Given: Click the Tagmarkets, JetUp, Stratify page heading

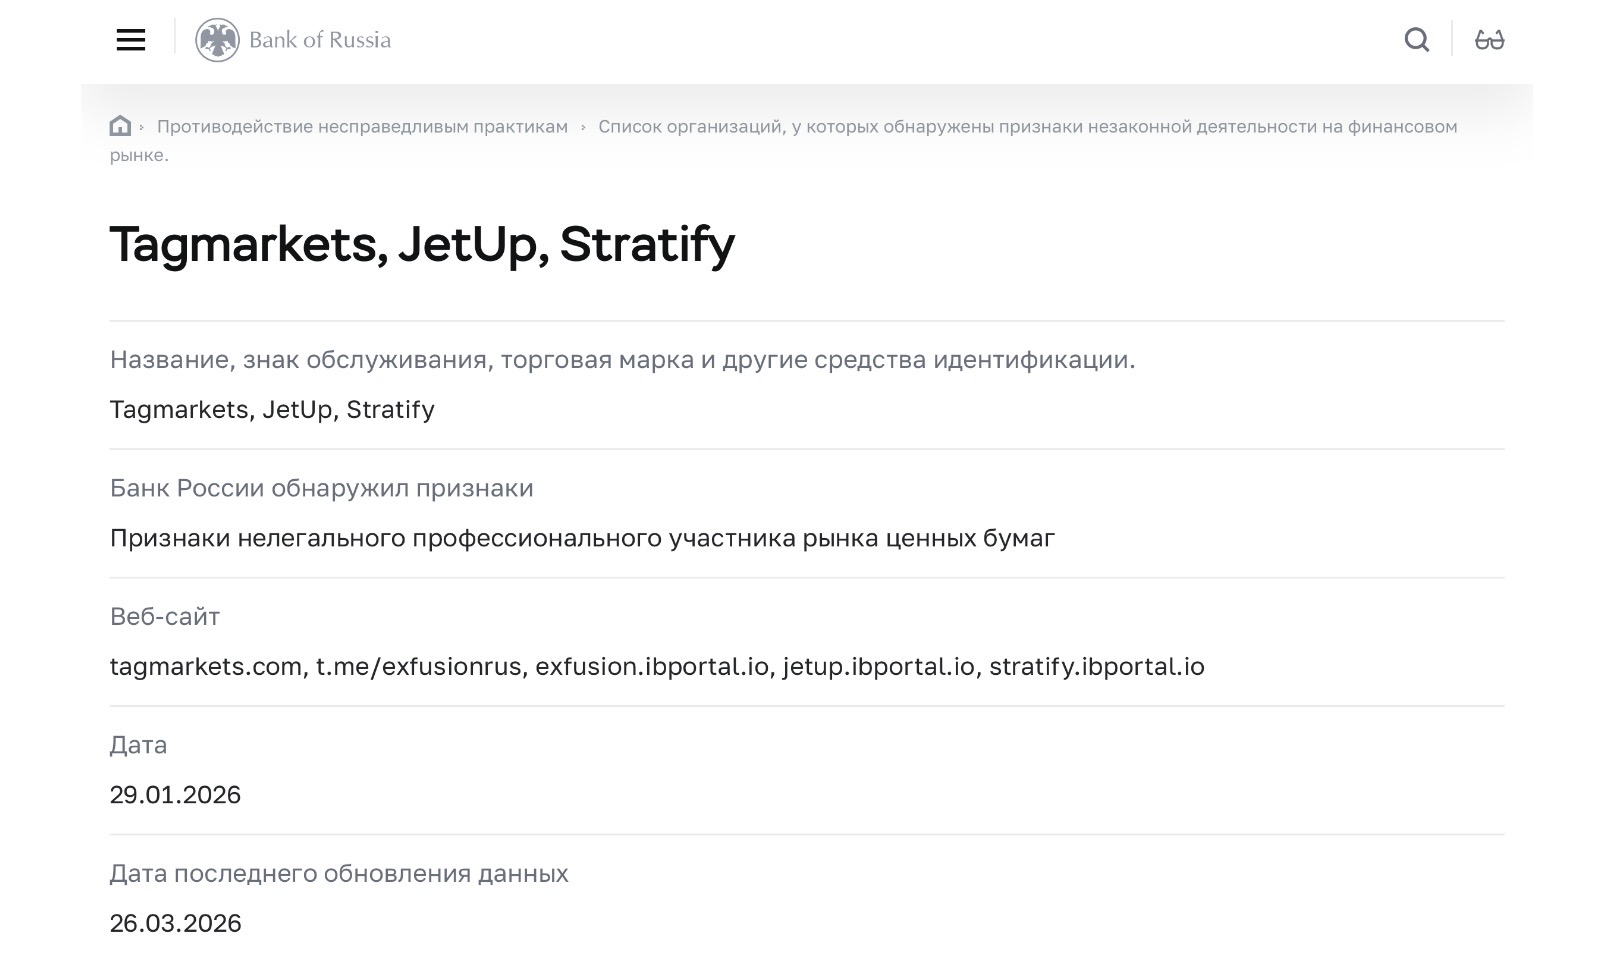Looking at the screenshot, I should tap(422, 245).
